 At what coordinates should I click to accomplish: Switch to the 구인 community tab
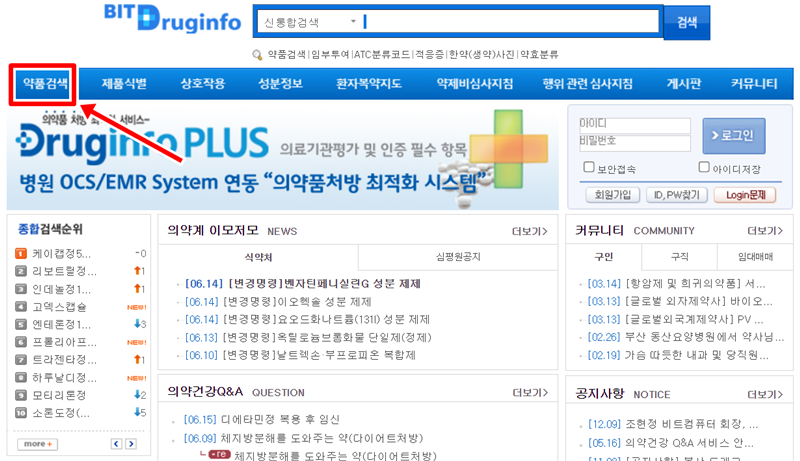tap(604, 257)
